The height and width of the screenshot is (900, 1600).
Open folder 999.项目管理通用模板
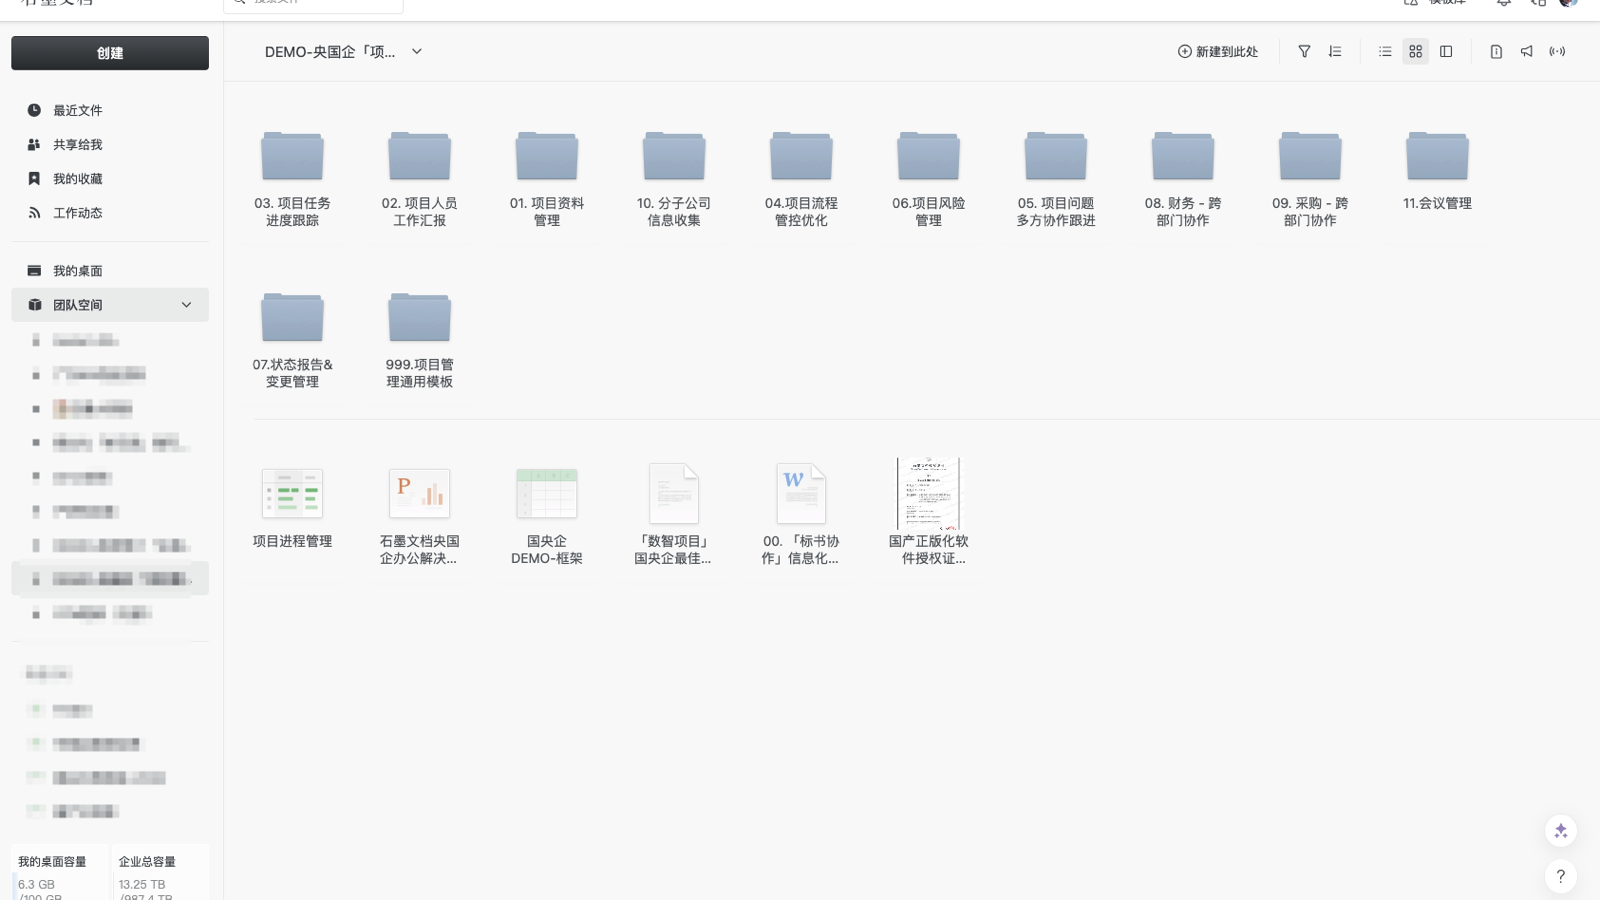tap(420, 340)
